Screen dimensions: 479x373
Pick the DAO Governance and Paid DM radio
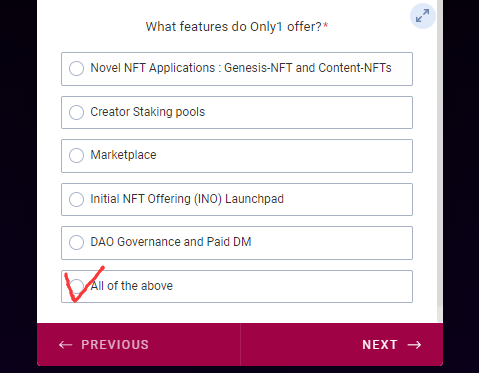point(76,242)
